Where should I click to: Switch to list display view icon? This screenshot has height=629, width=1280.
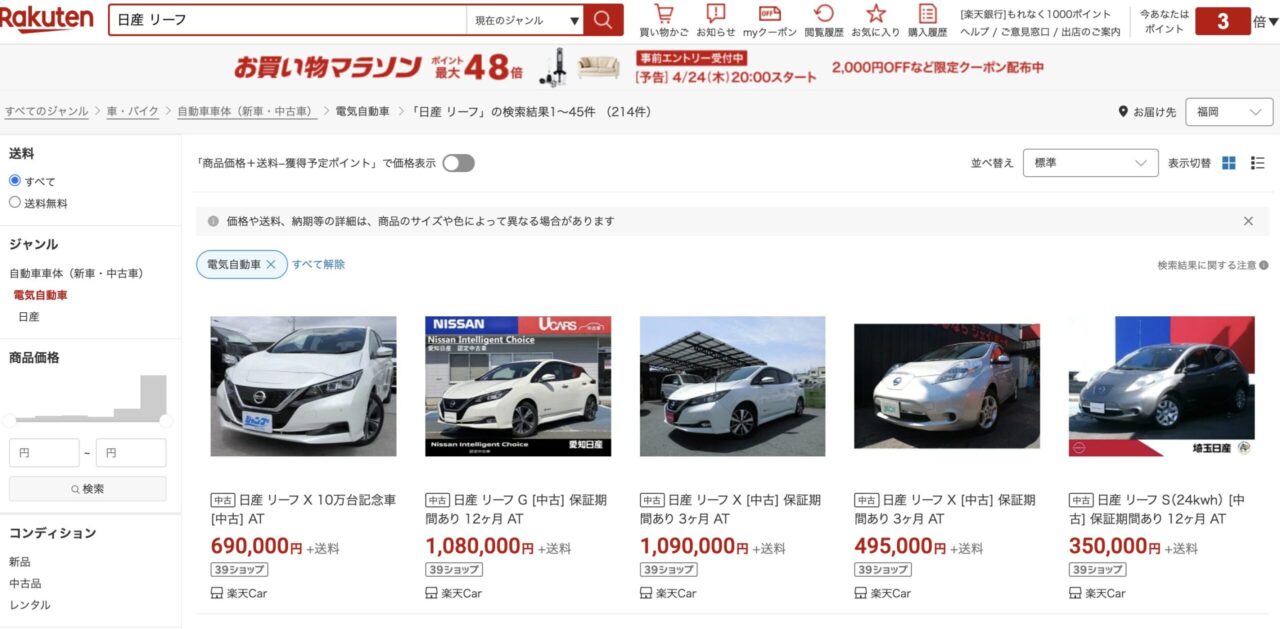1258,163
